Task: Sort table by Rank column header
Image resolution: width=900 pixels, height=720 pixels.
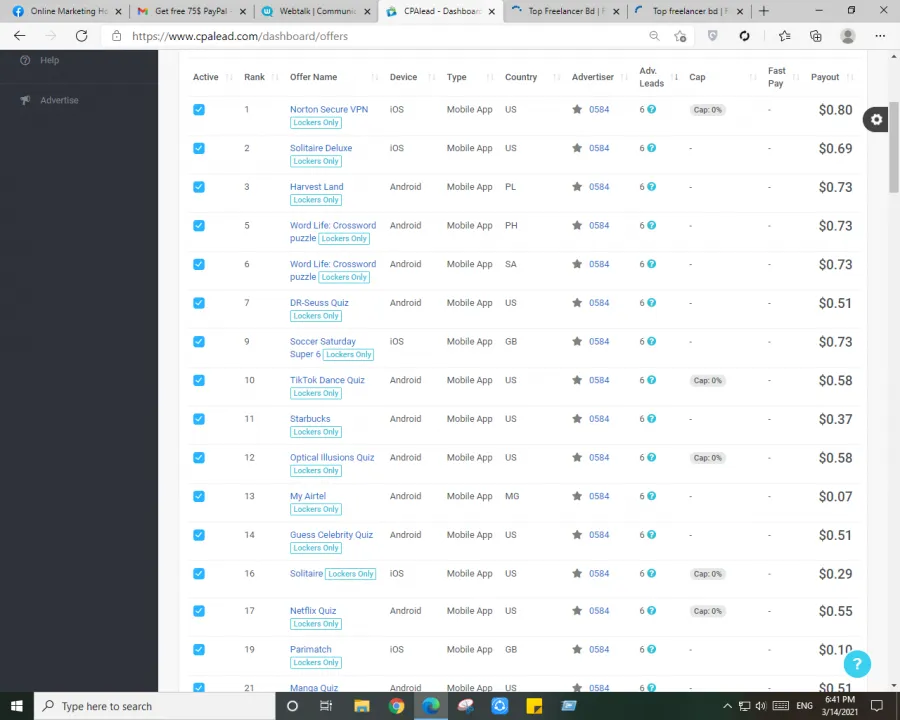Action: 254,77
